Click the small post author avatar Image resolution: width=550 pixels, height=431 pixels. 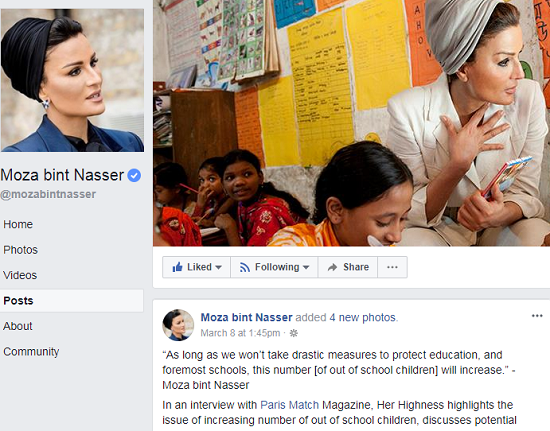coord(178,325)
